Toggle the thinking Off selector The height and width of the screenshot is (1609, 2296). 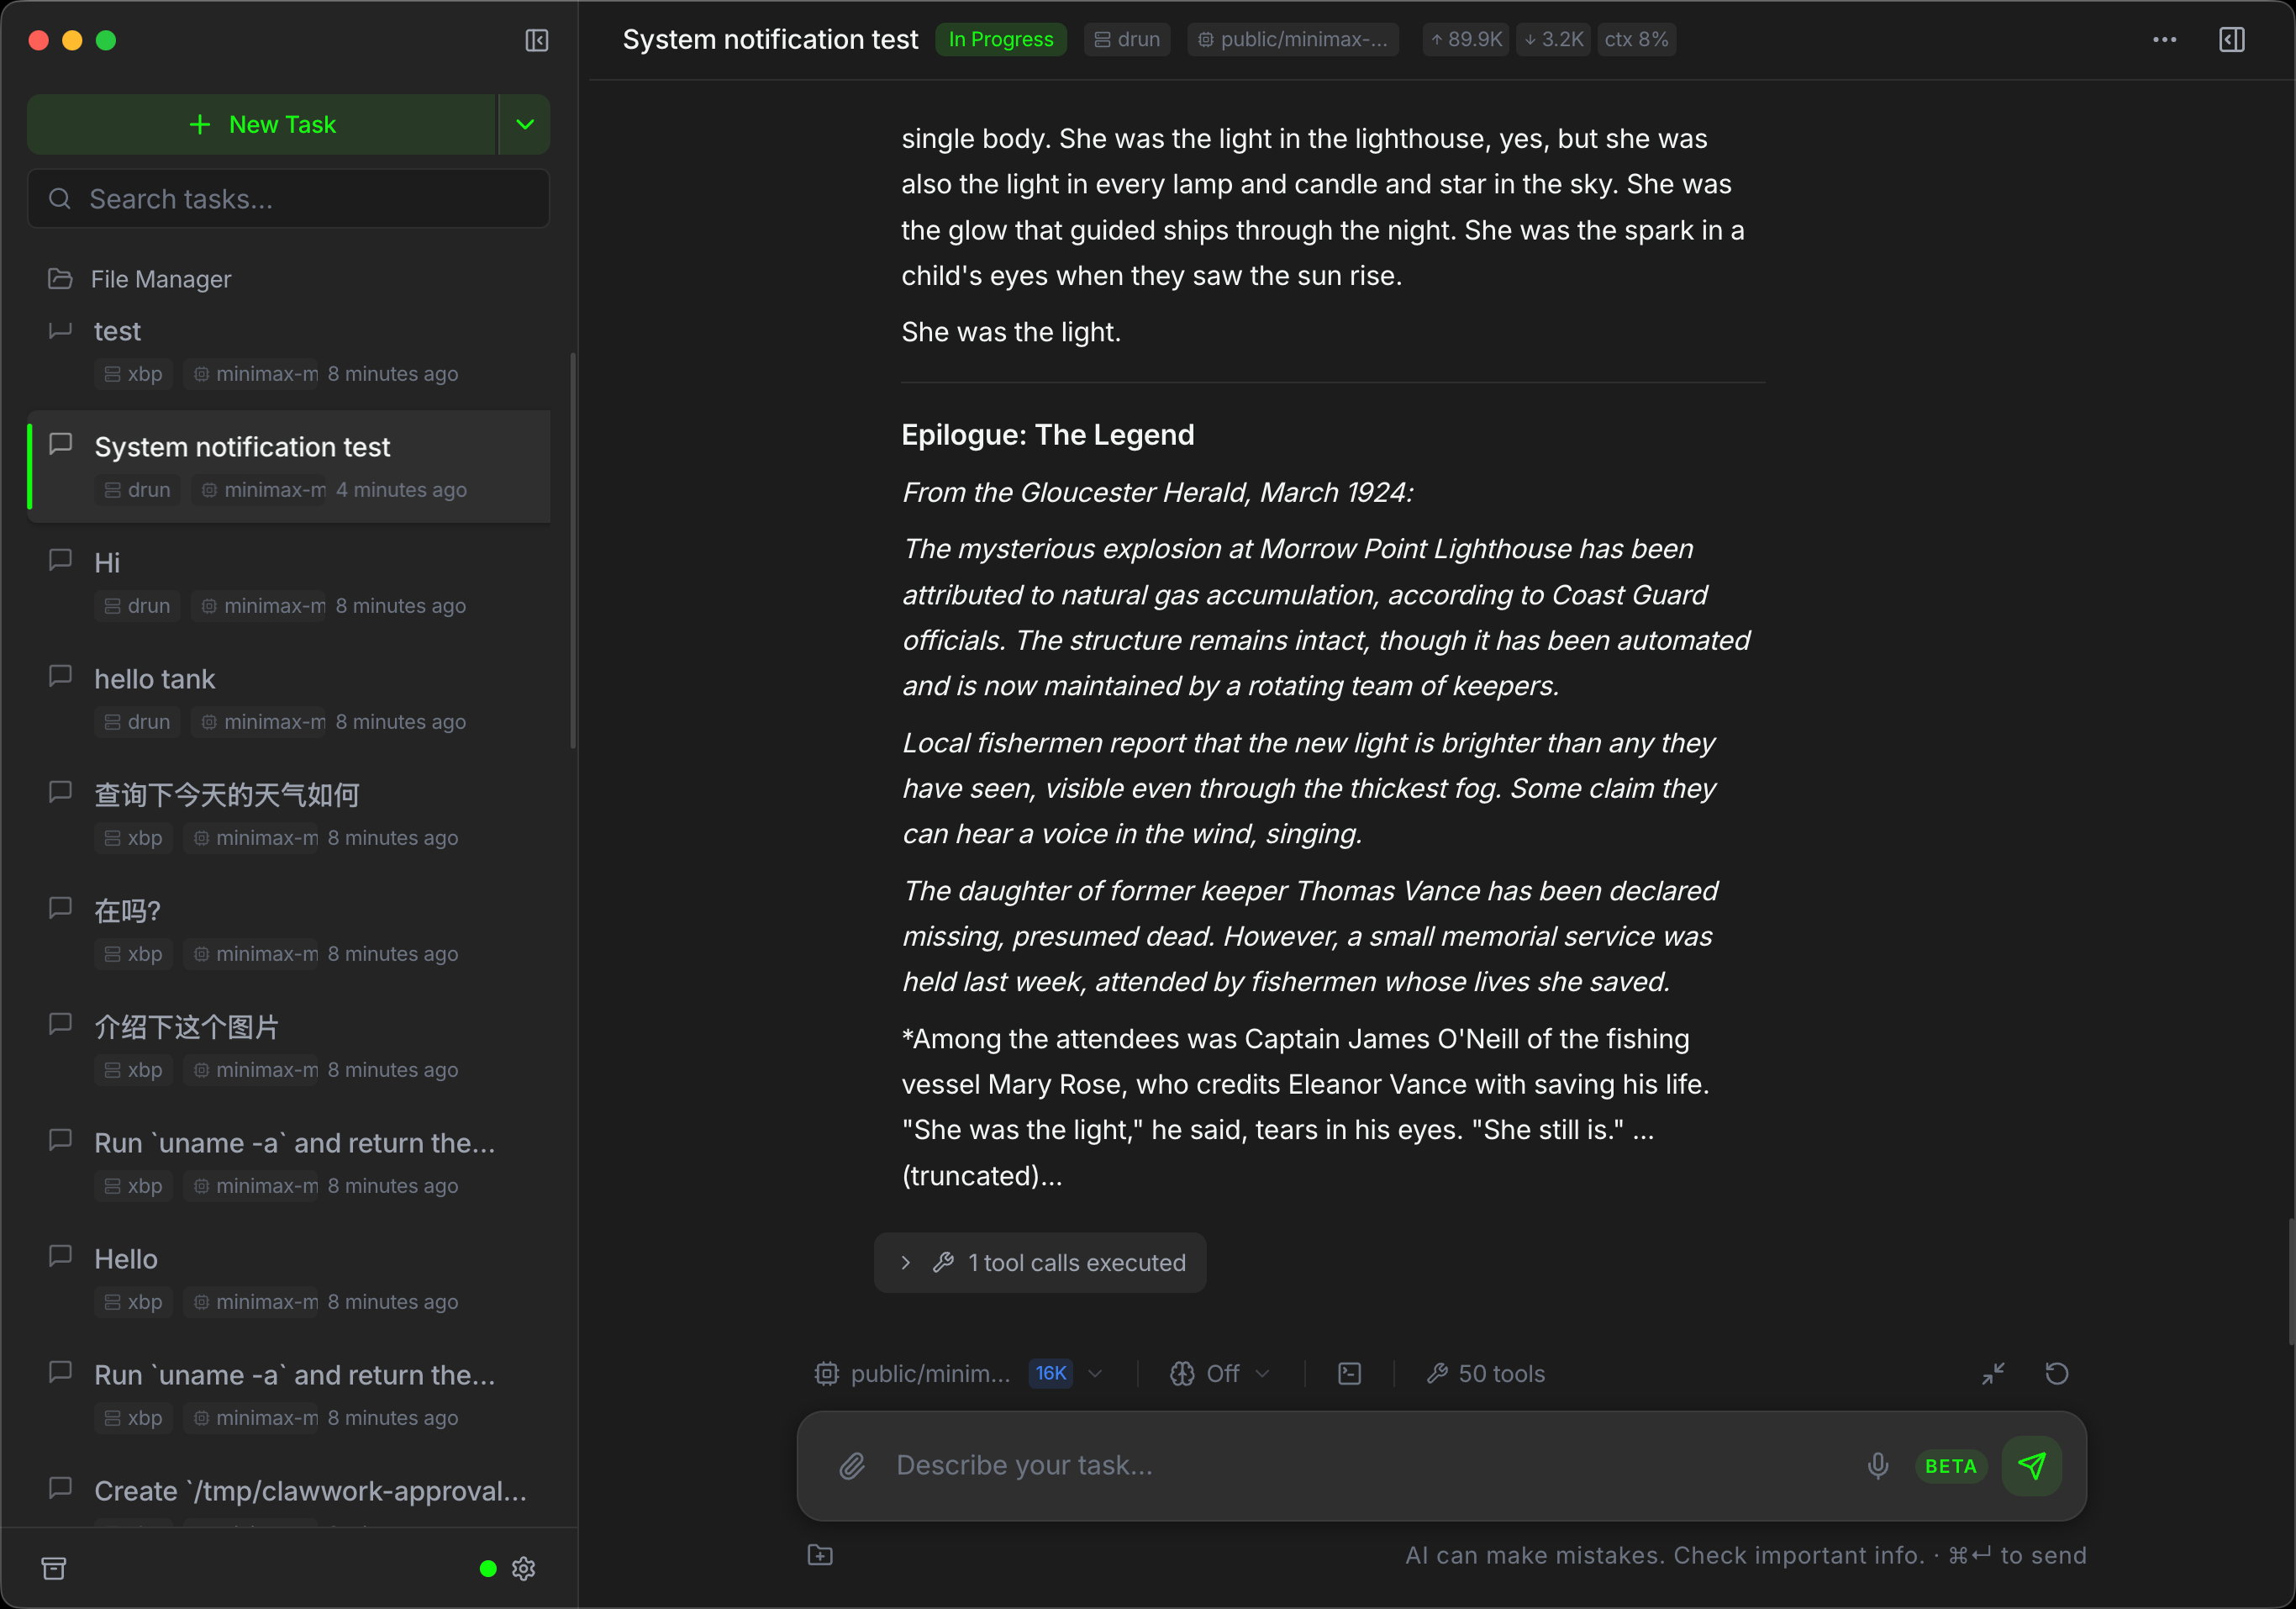point(1220,1374)
